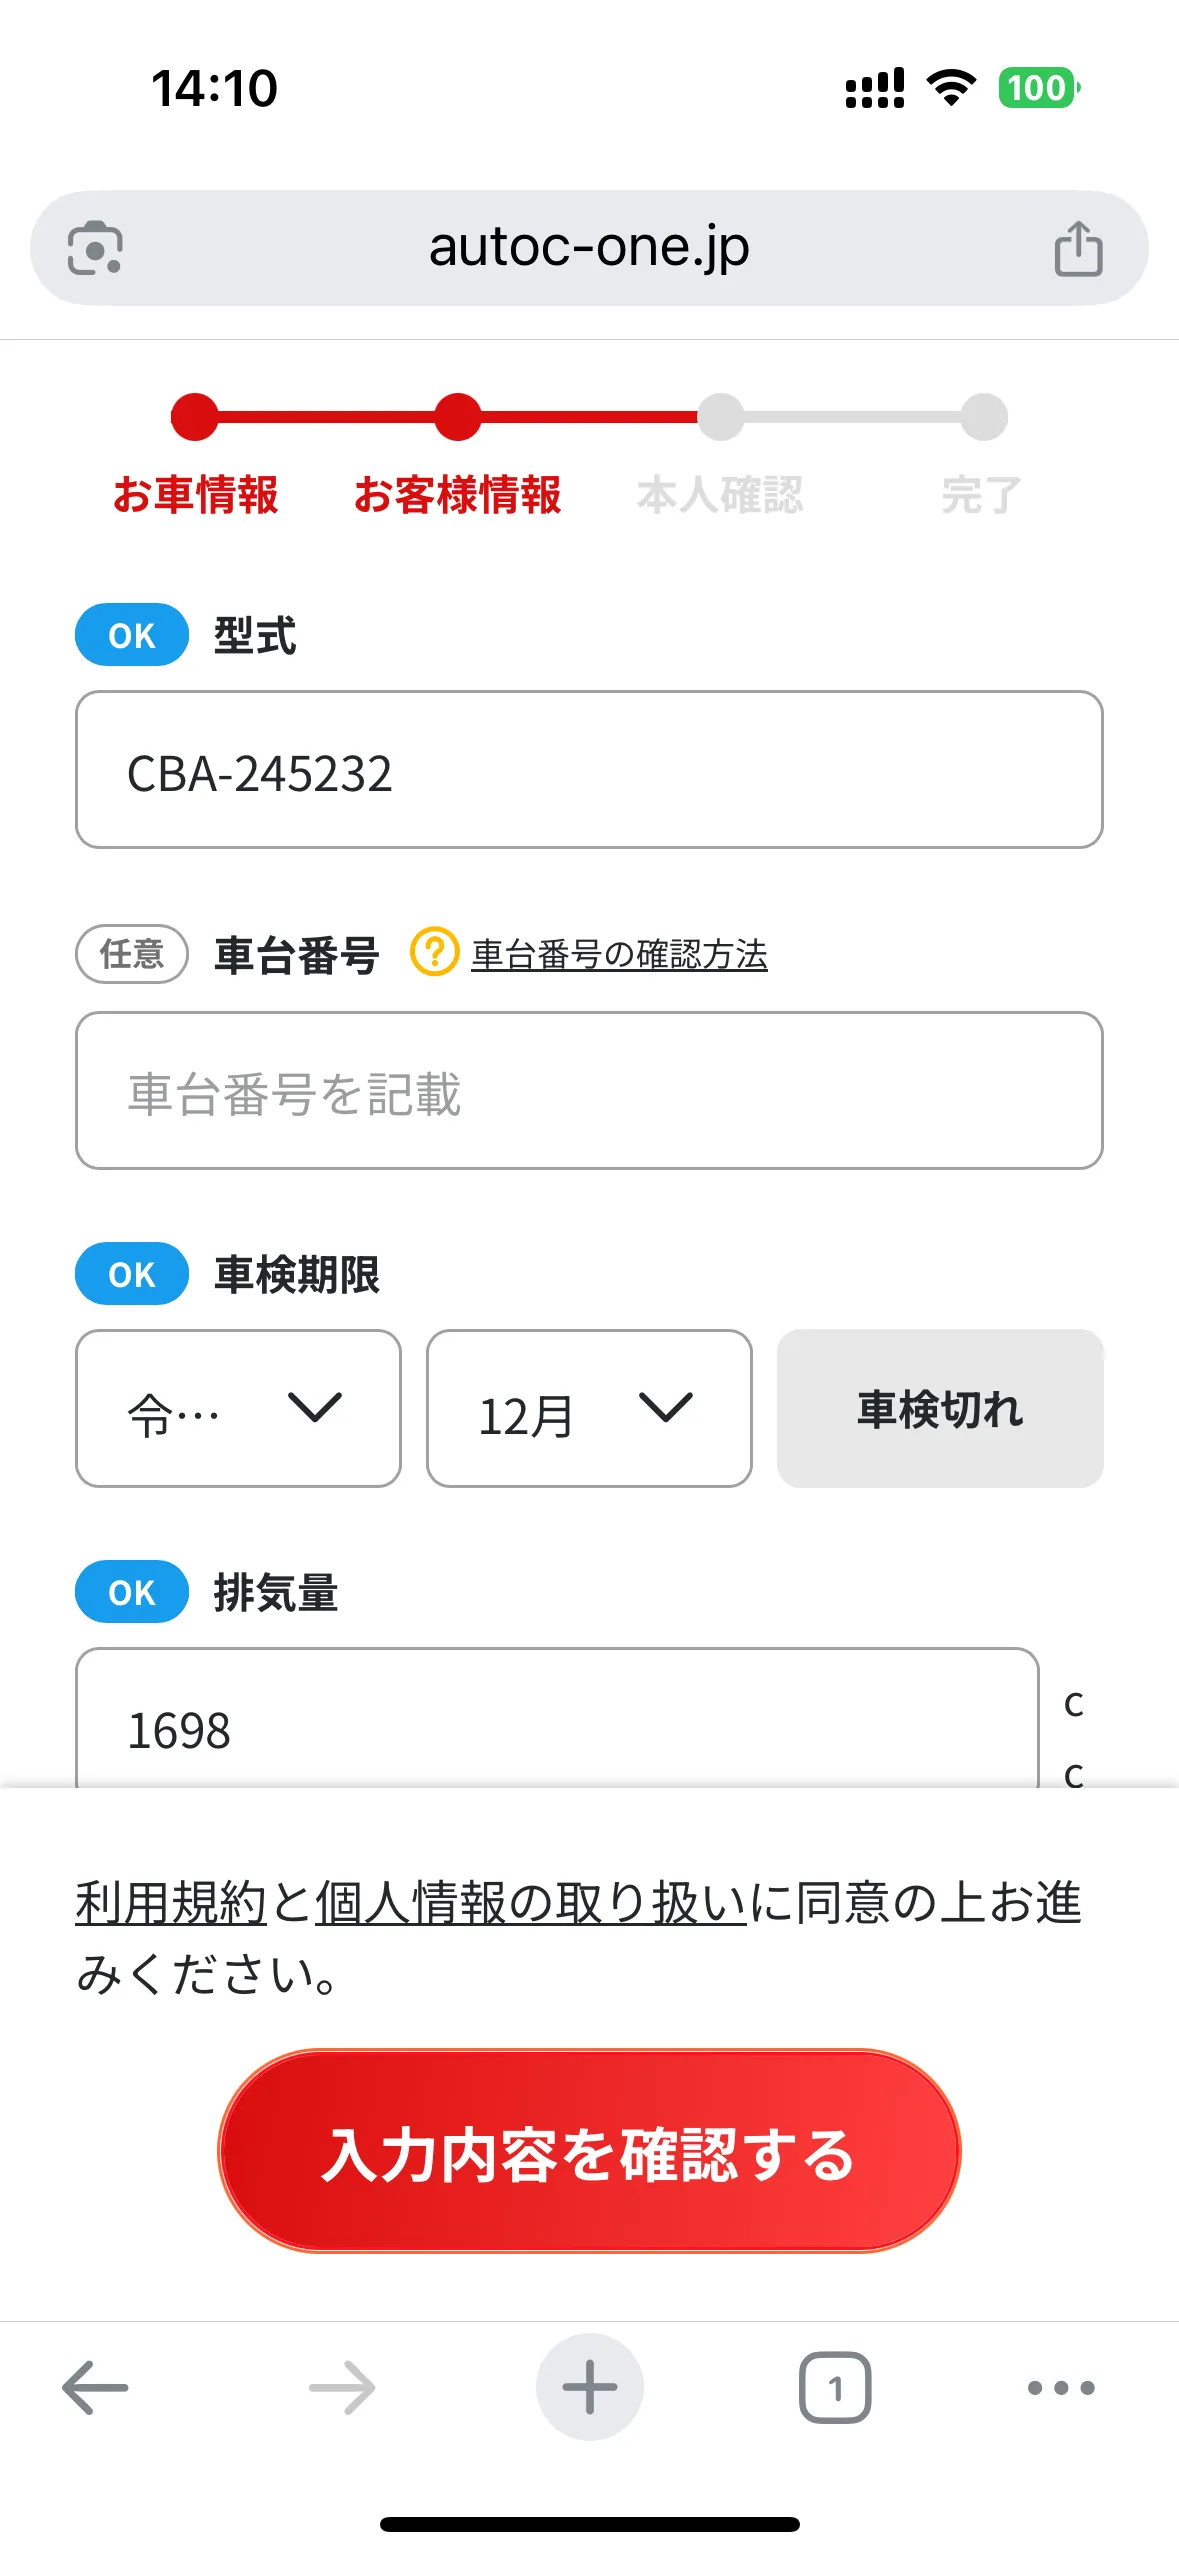Select the 型式 field showing CBA-245232

click(589, 768)
